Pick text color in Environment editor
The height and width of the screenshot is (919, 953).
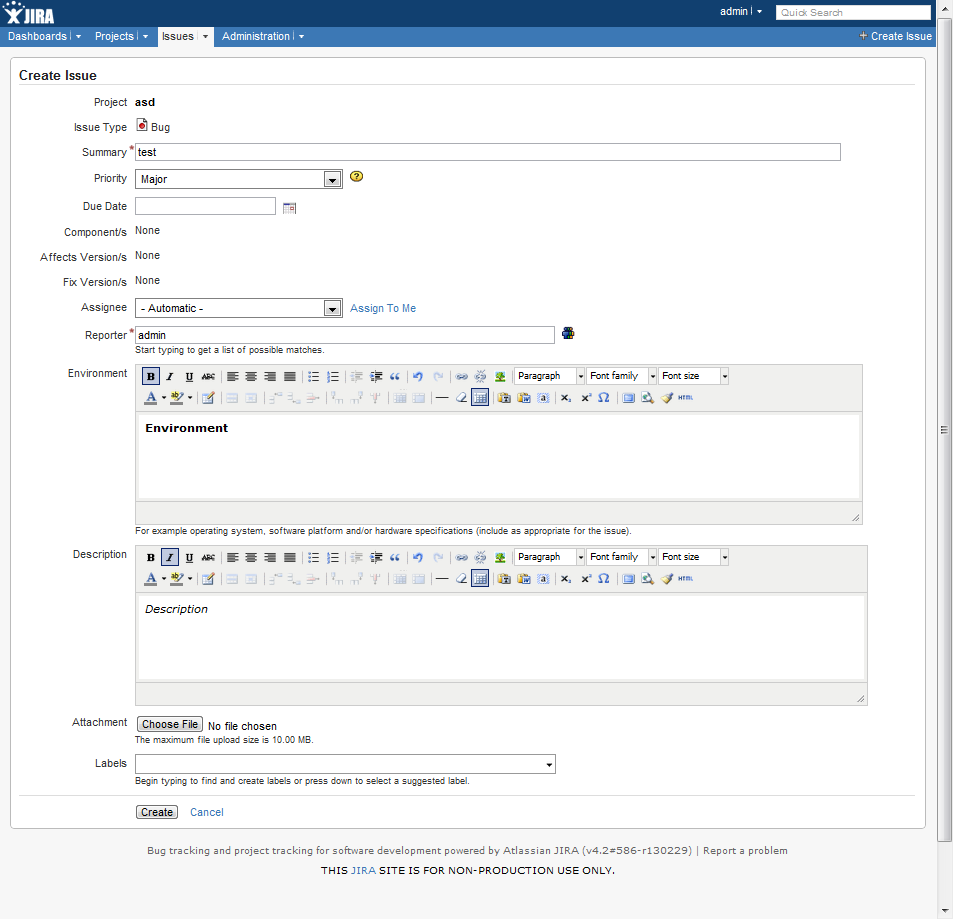[x=151, y=397]
